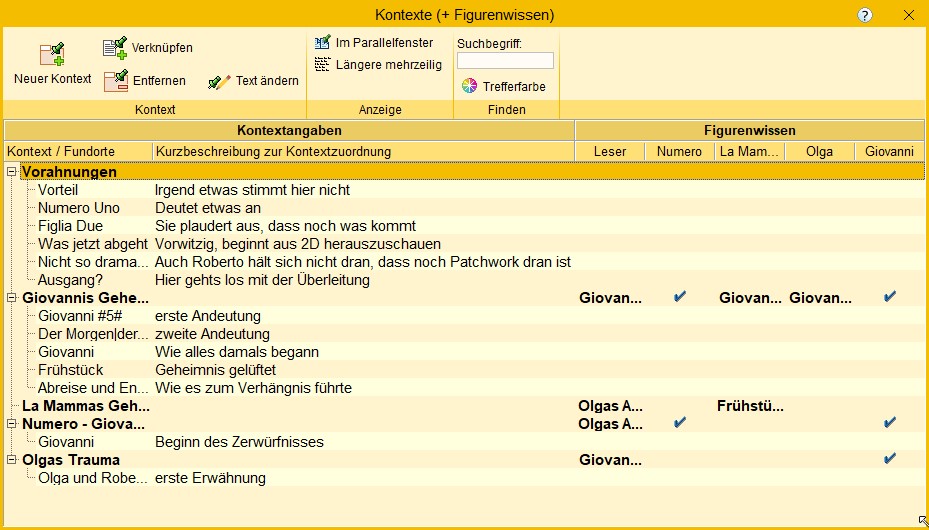Click the Figurenwissen group header
The image size is (929, 530).
pyautogui.click(x=750, y=130)
